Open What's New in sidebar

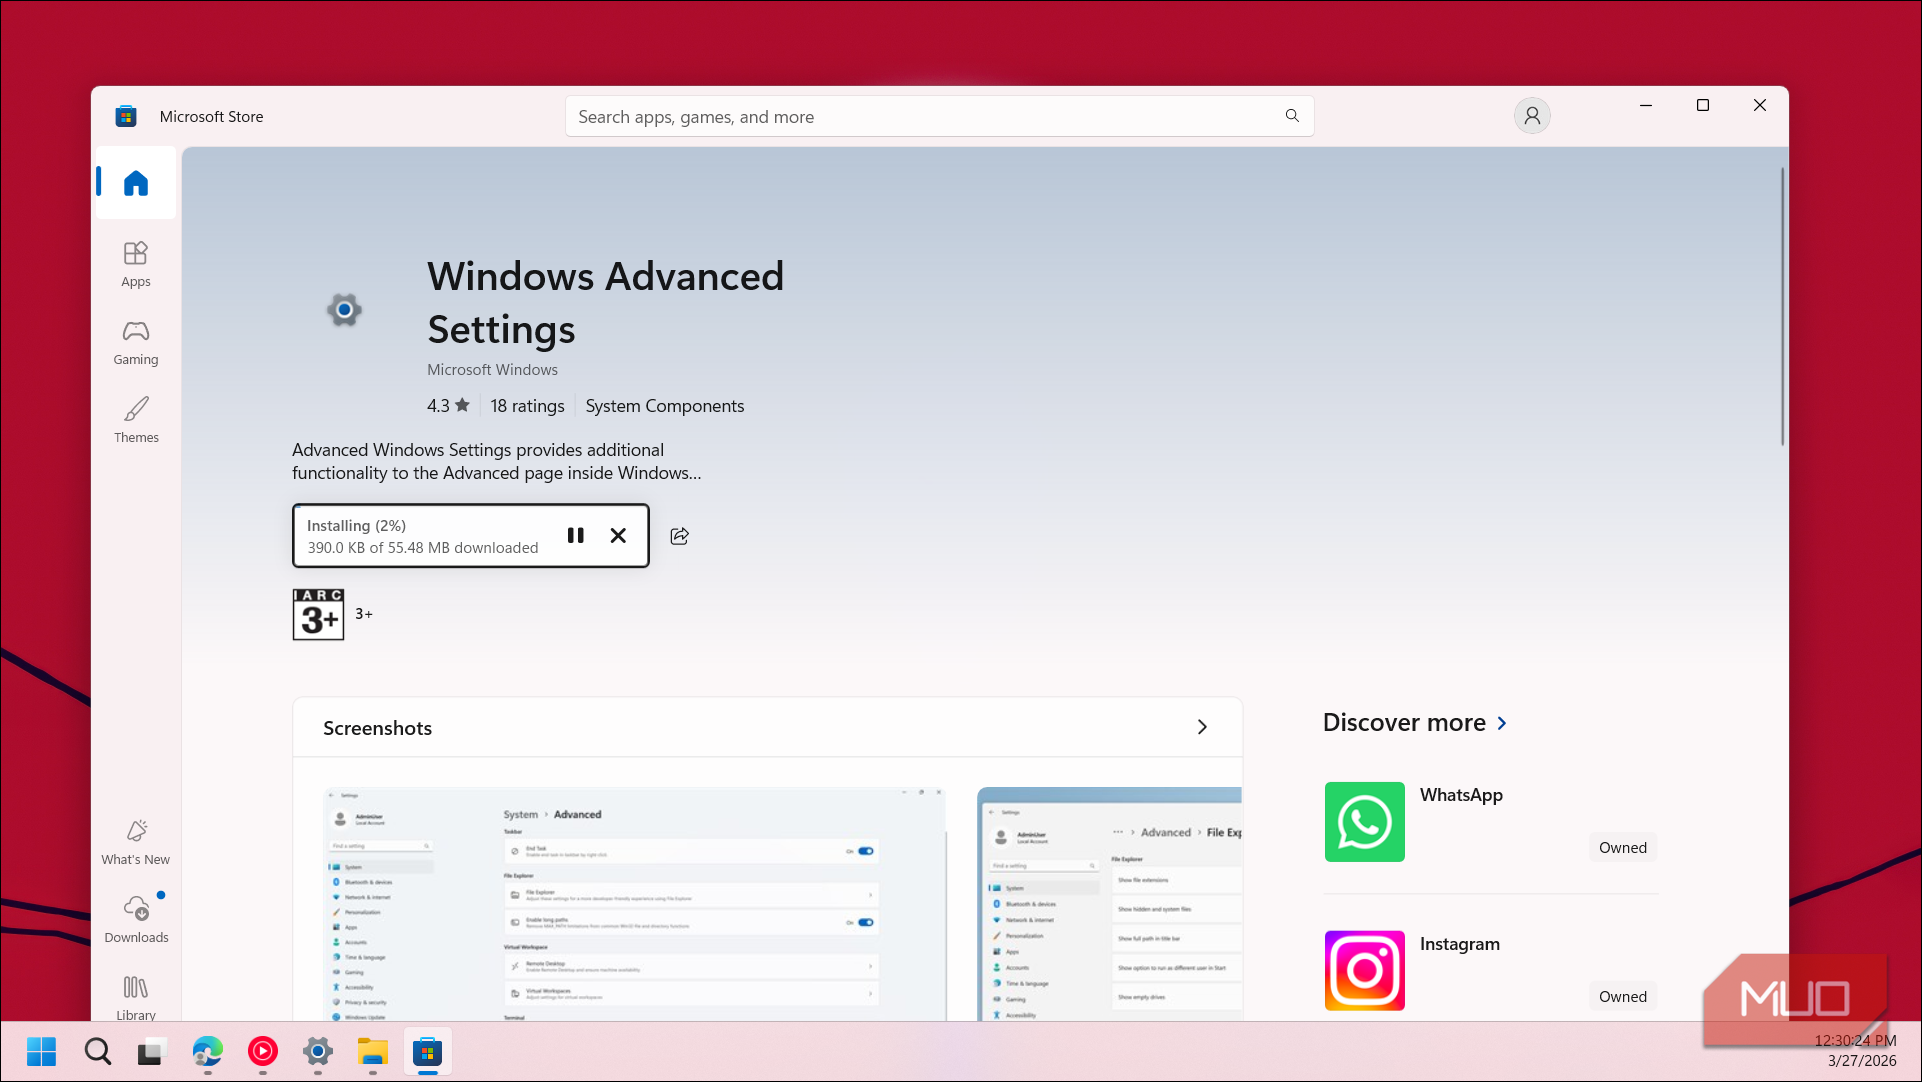click(x=136, y=843)
